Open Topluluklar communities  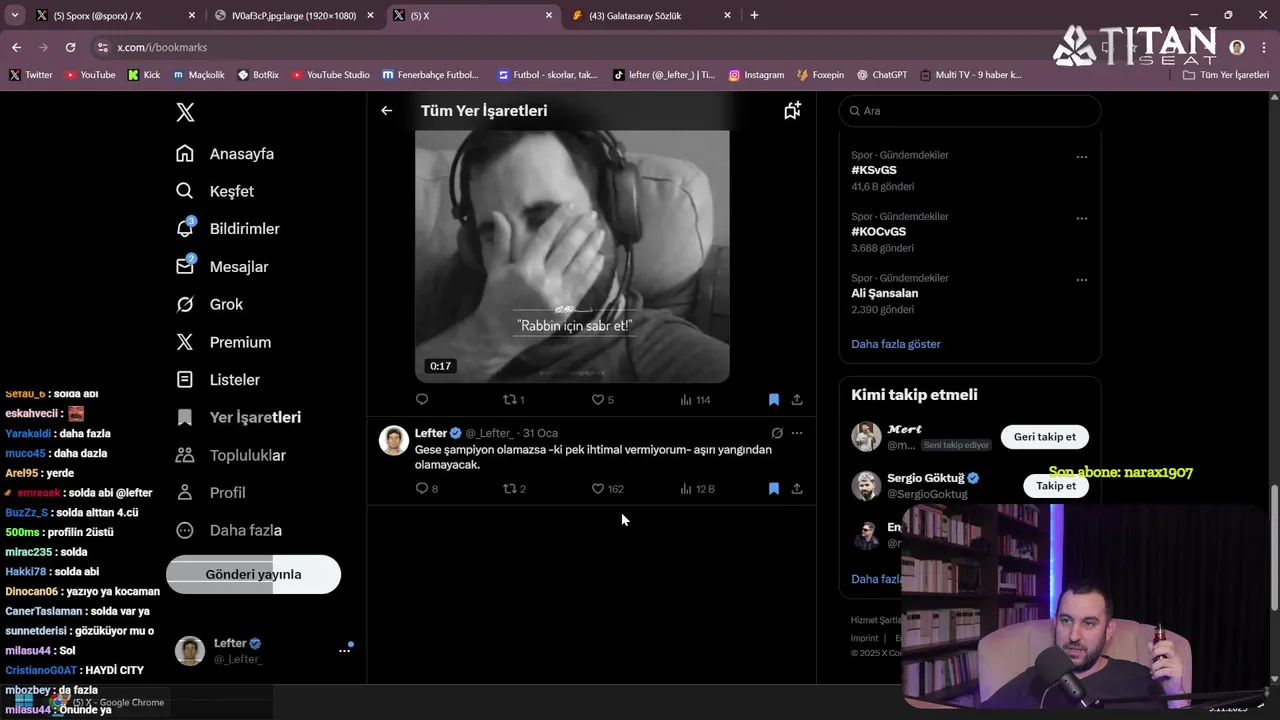231,455
